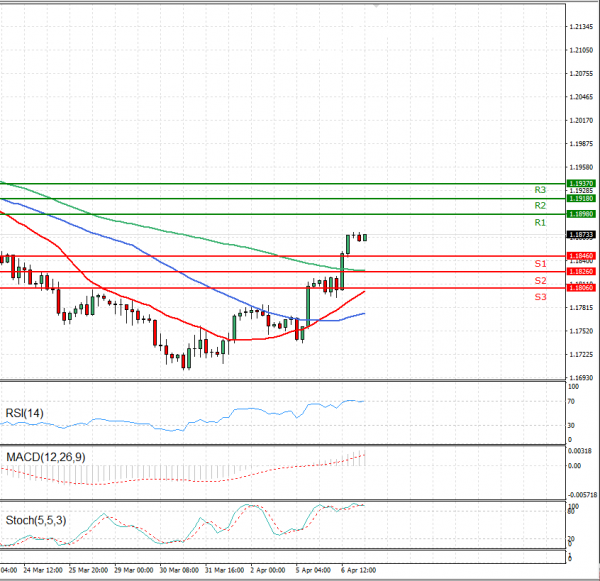
Task: Click the 1.20465 price axis value
Action: click(581, 97)
